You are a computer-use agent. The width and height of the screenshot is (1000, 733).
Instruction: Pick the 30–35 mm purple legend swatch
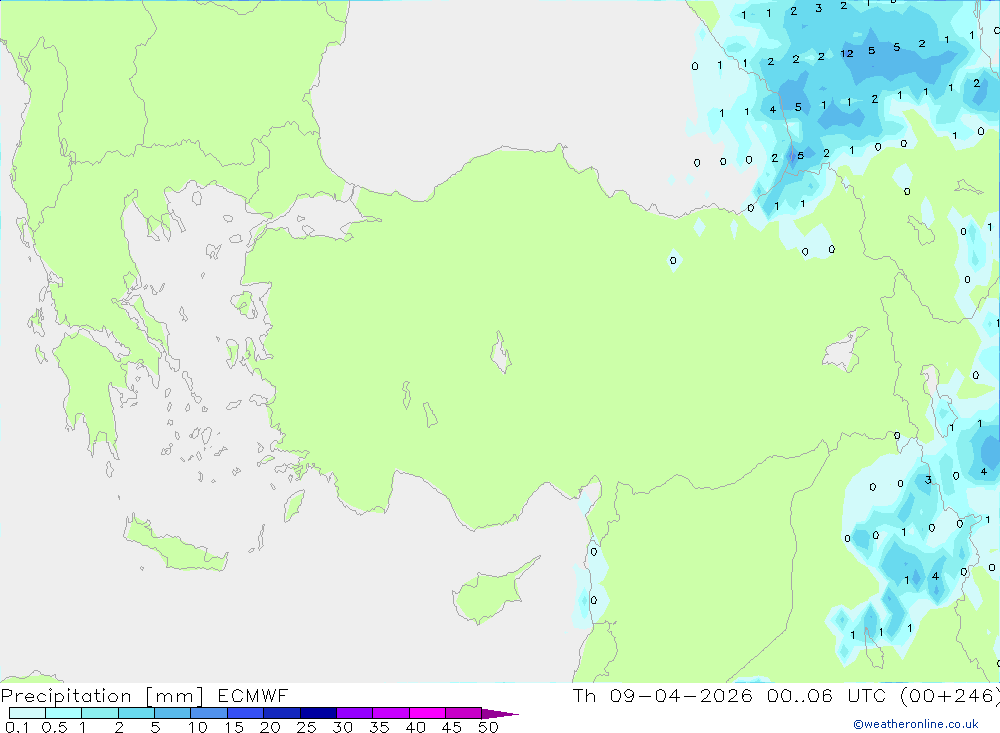pyautogui.click(x=355, y=713)
